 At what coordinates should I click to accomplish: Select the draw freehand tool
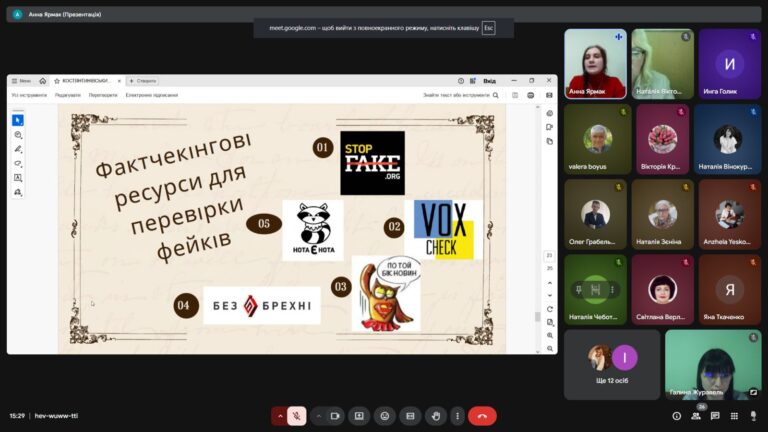point(18,163)
